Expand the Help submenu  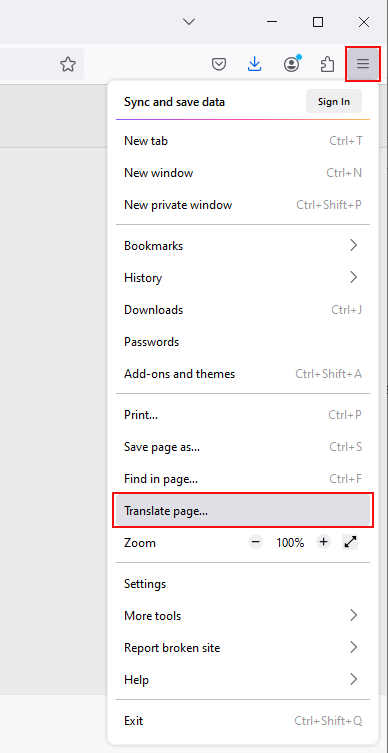pos(243,680)
